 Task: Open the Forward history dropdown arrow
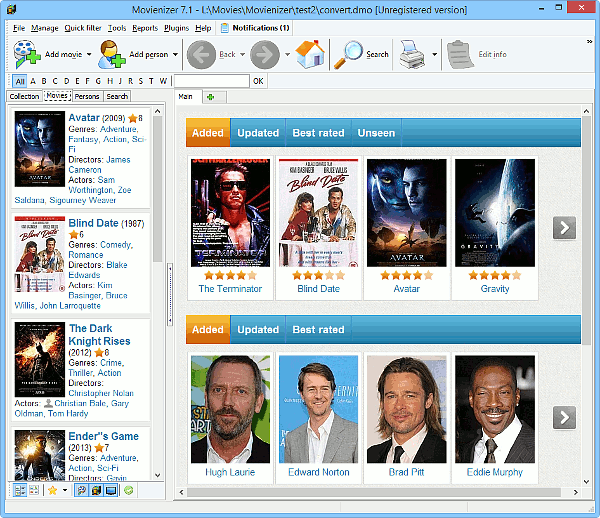coord(287,54)
